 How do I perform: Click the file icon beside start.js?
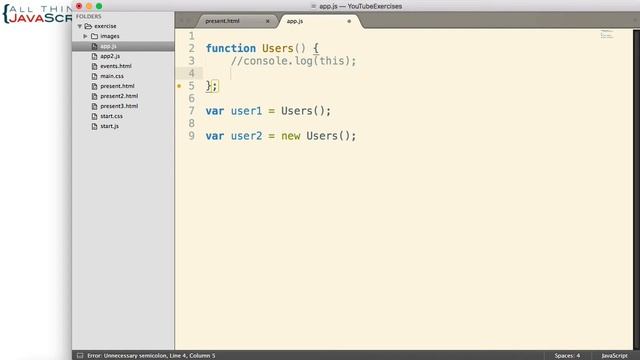pyautogui.click(x=95, y=126)
